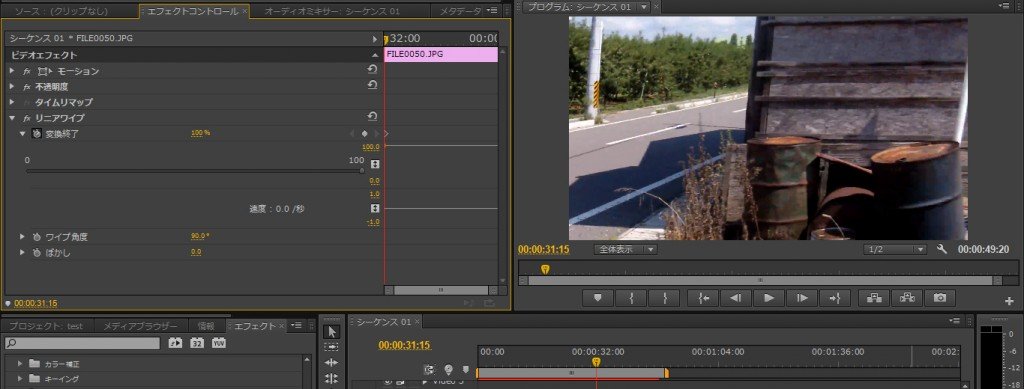The image size is (1024, 389).
Task: Filter effects by accelerated effects icon
Action: [175, 343]
